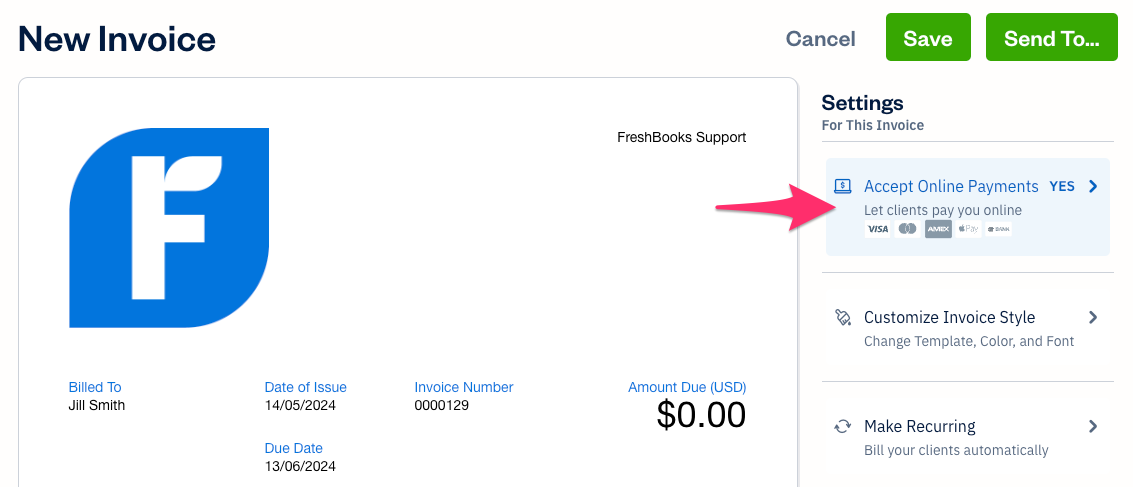Screen dimensions: 1133x487
Task: Click the Send To... button
Action: click(x=1051, y=38)
